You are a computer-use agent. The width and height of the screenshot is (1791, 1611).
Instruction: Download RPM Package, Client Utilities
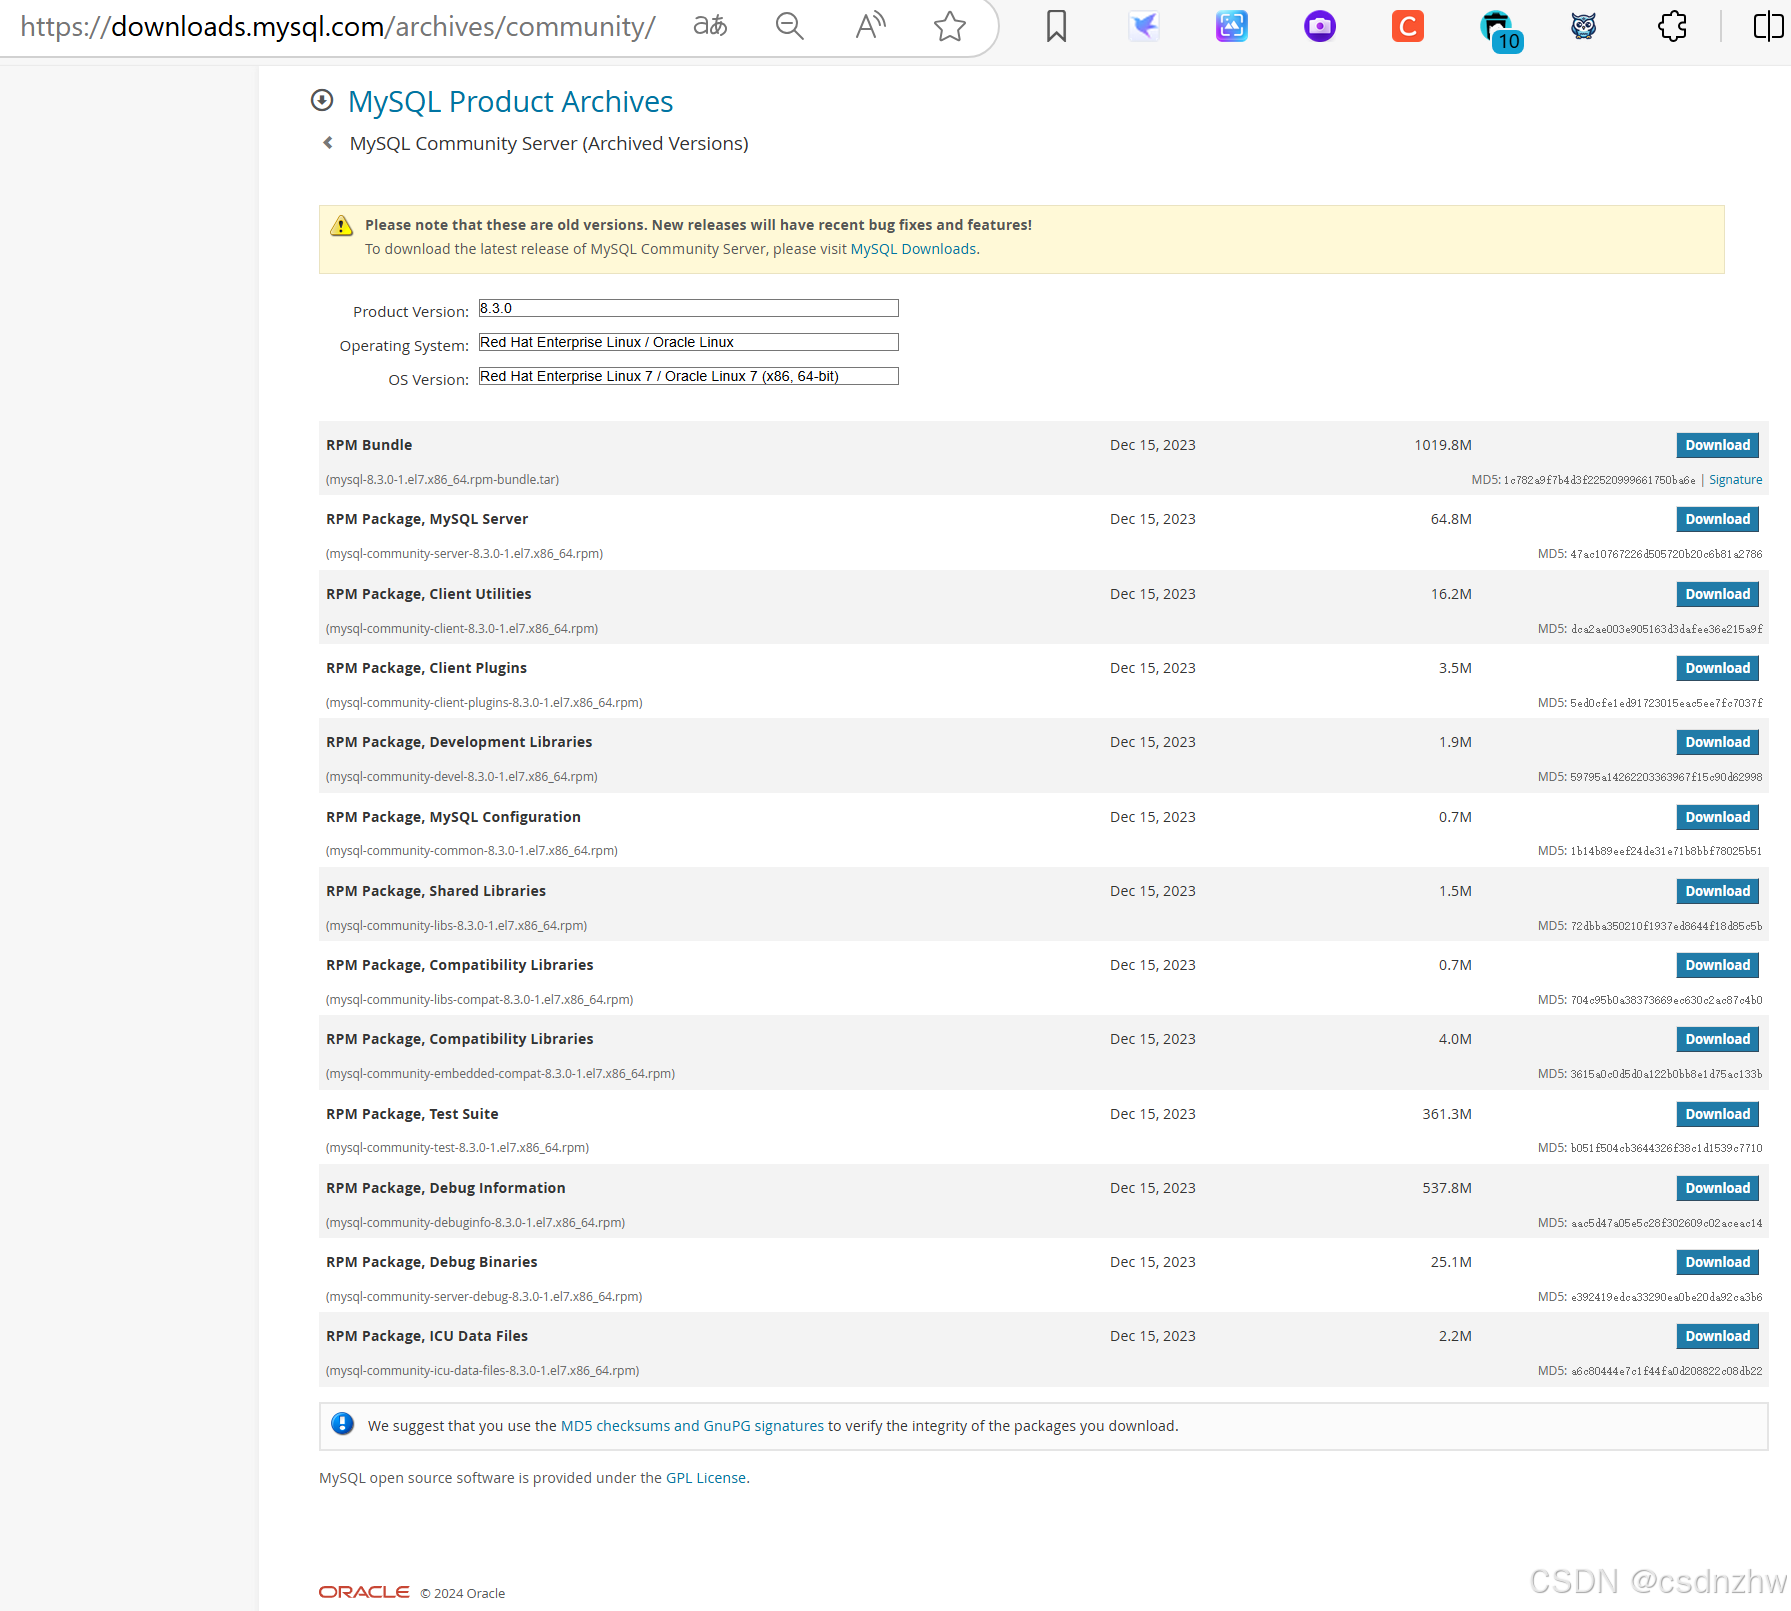pyautogui.click(x=1717, y=594)
